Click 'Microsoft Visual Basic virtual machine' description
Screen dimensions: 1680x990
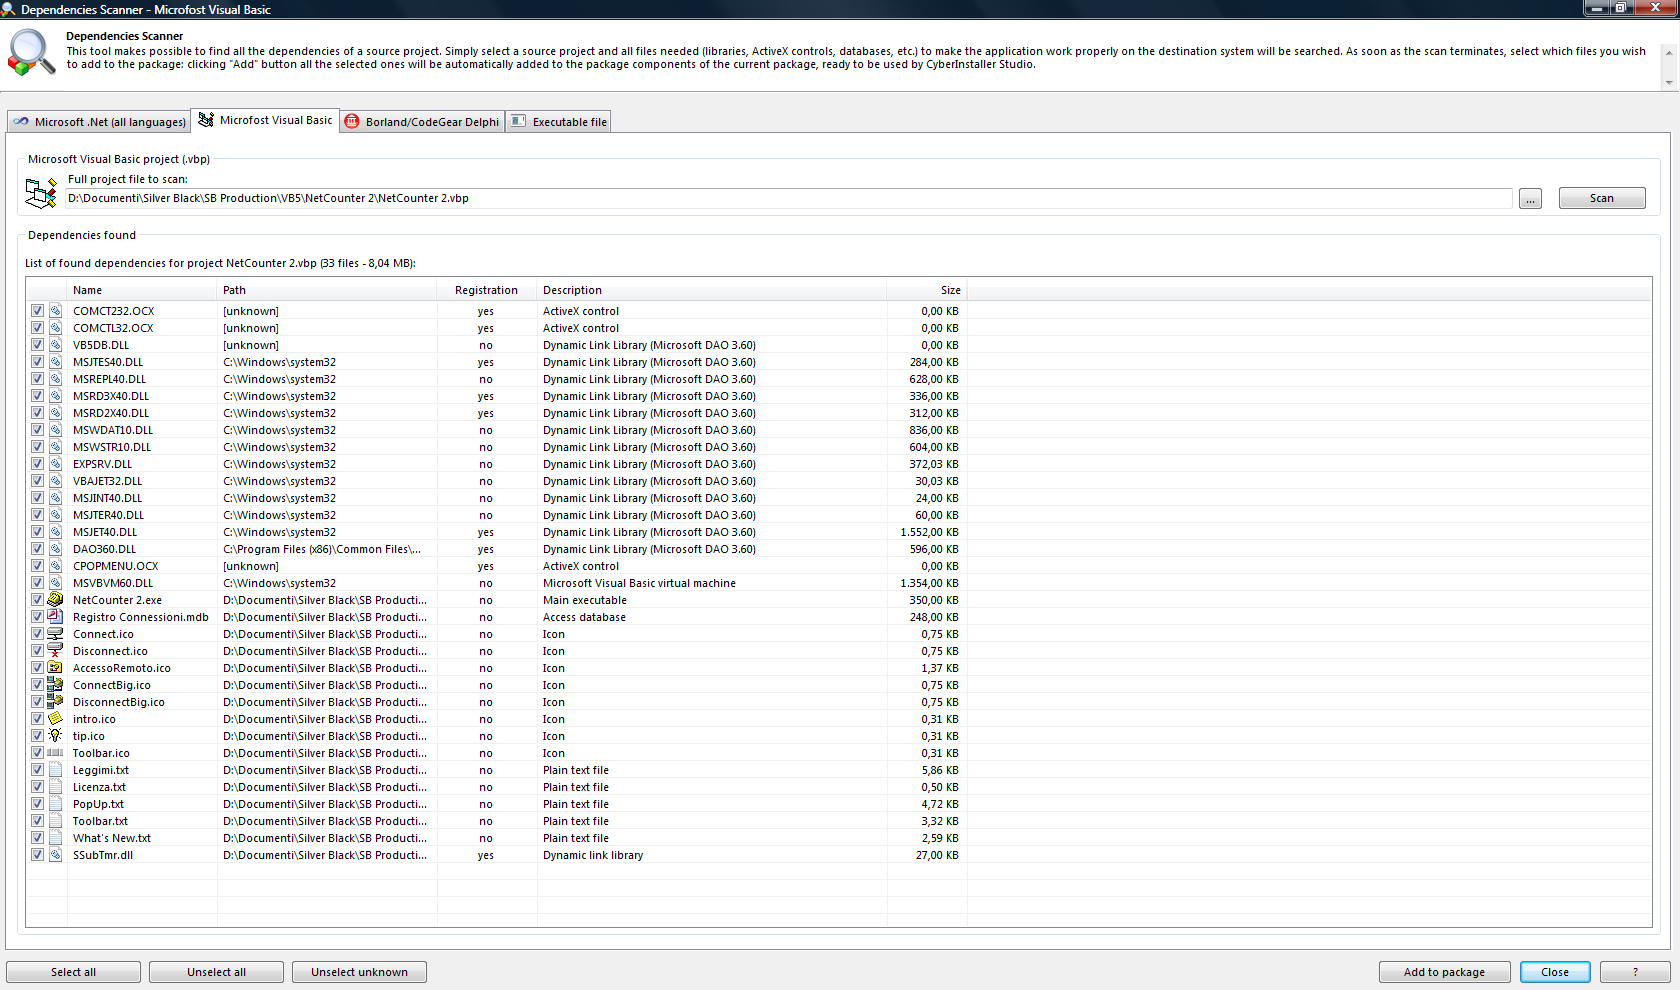point(639,583)
